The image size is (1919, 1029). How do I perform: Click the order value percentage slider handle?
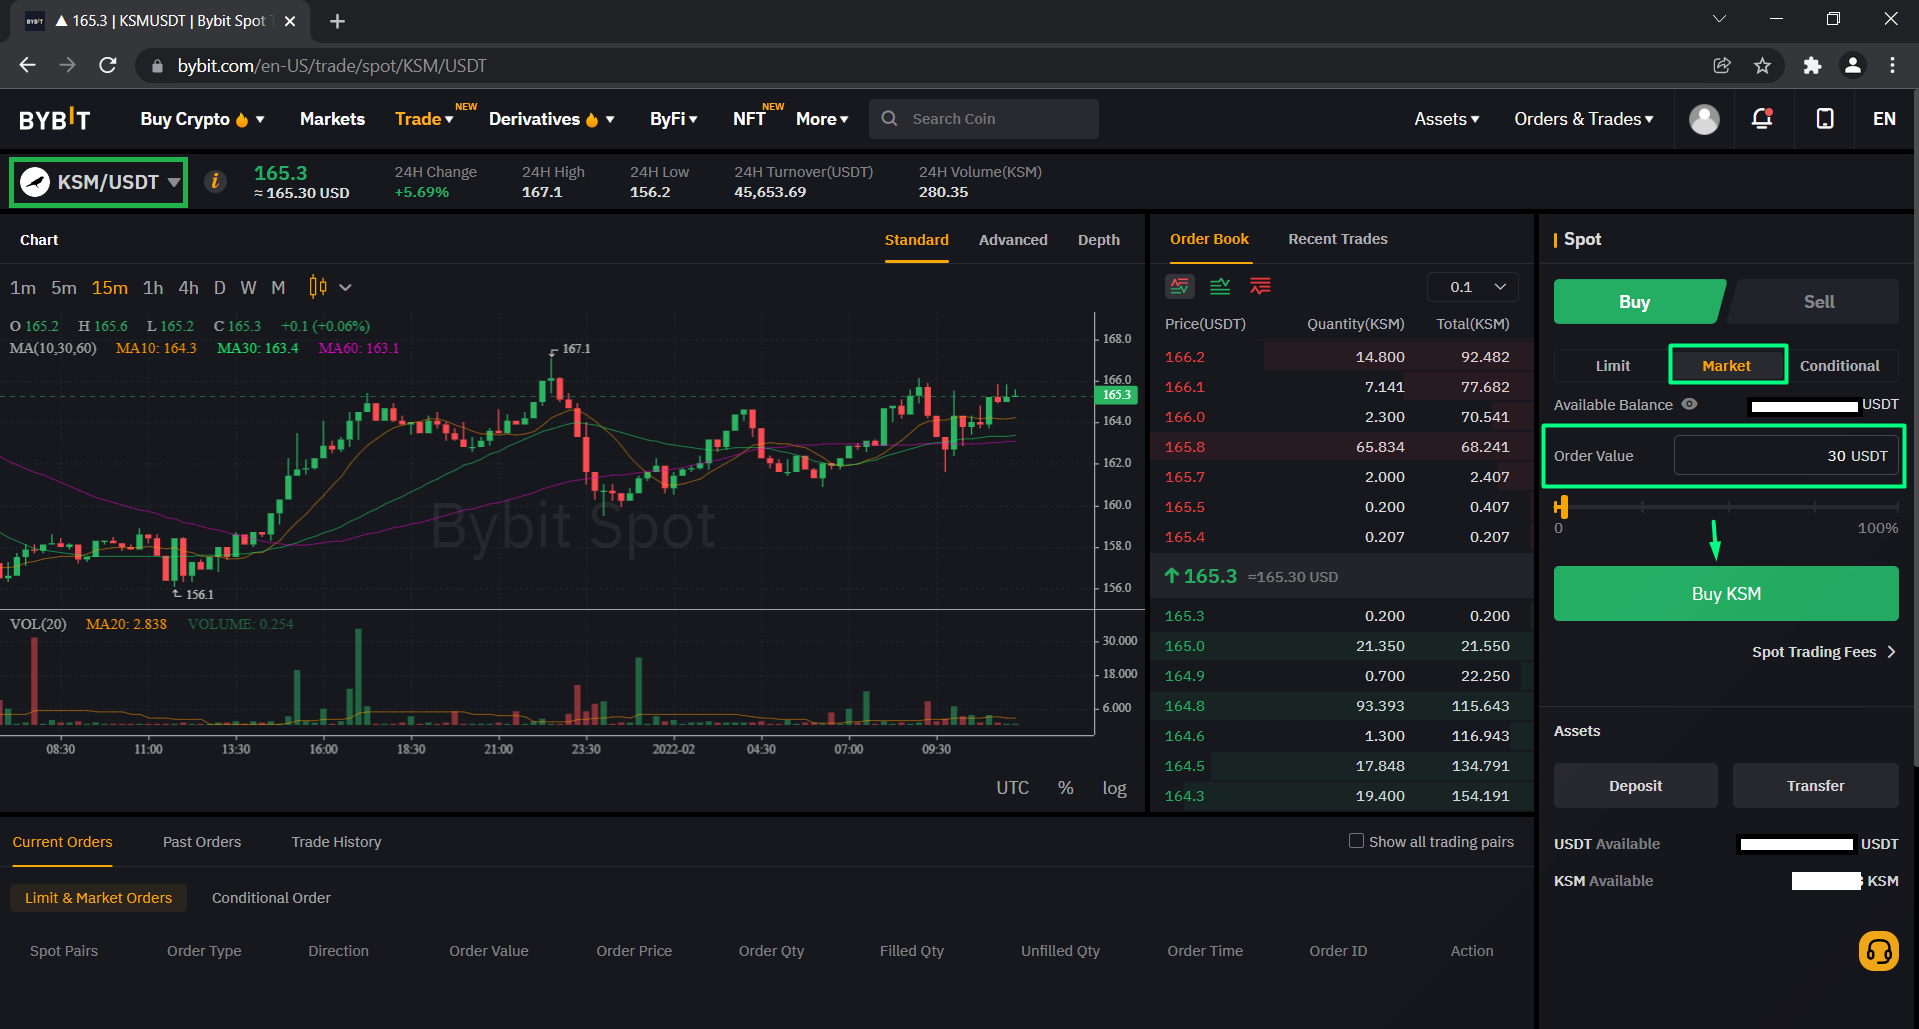(x=1562, y=507)
